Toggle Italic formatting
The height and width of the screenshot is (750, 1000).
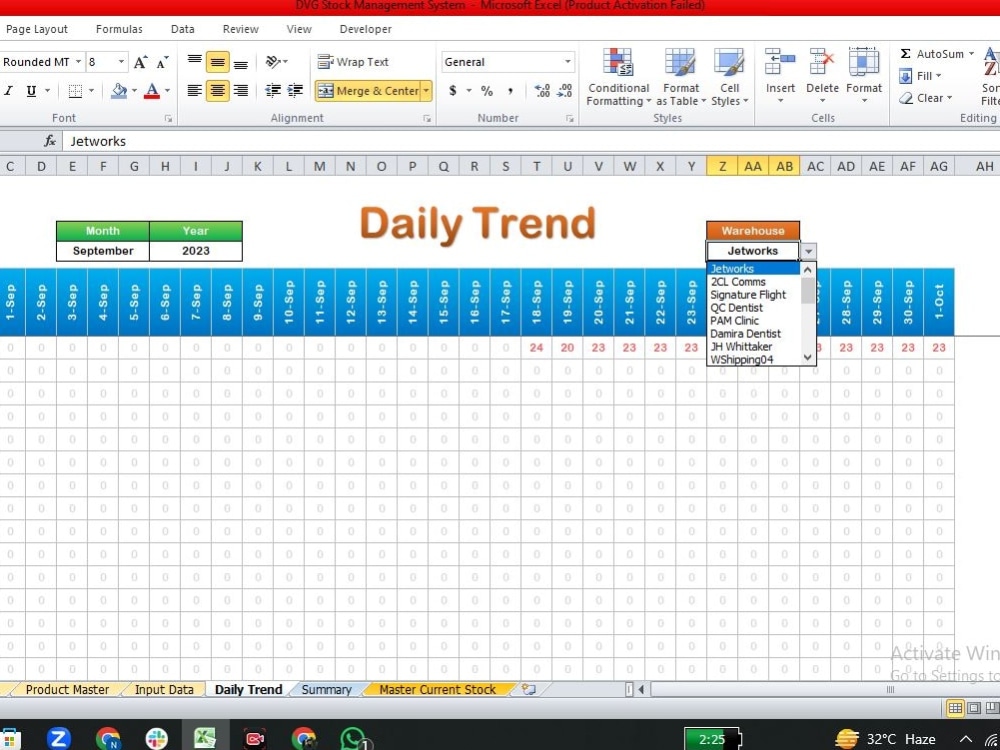pos(9,90)
